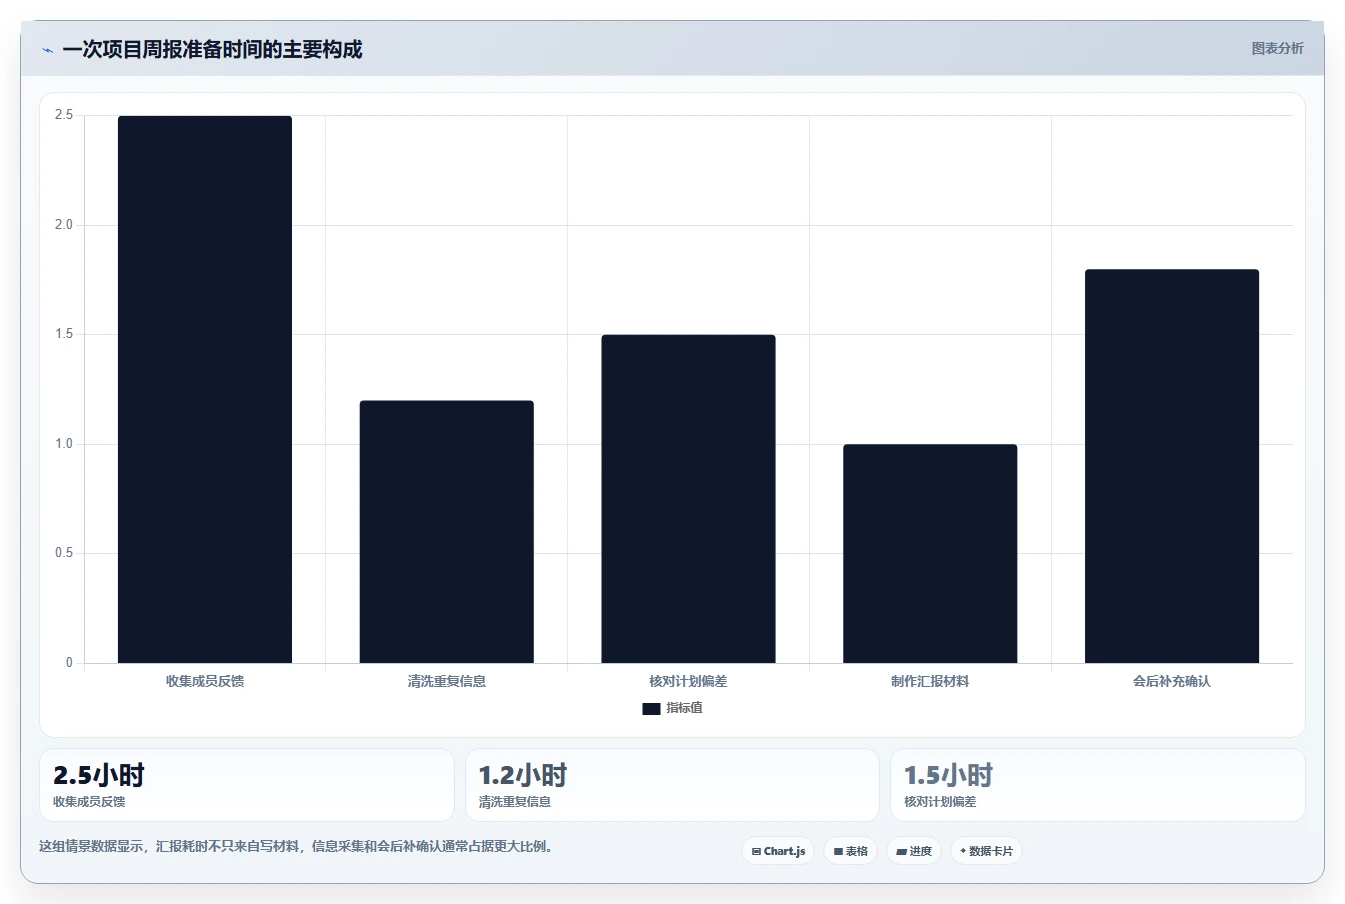This screenshot has width=1345, height=904.
Task: Click the summary sentence starting 这组情景数据显示
Action: click(x=297, y=847)
